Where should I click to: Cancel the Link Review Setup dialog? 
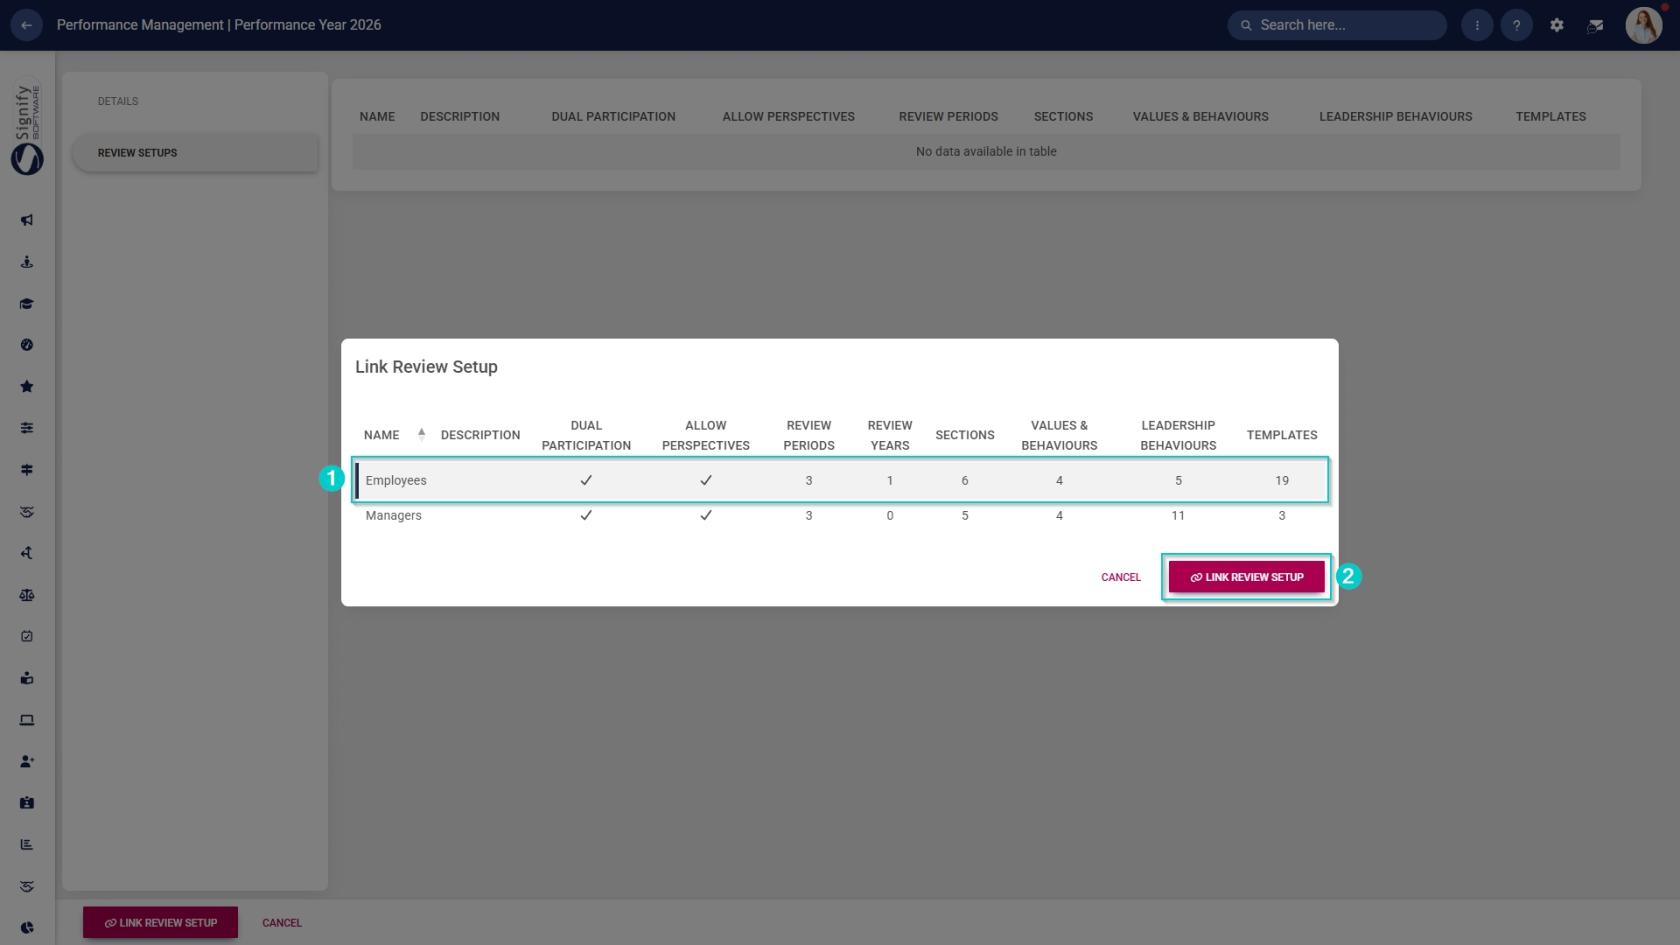pyautogui.click(x=1121, y=577)
